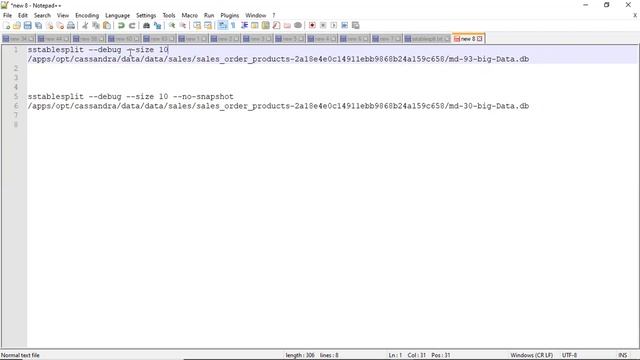The height and width of the screenshot is (360, 640).
Task: Switch to the new 7 tab
Action: (x=387, y=39)
